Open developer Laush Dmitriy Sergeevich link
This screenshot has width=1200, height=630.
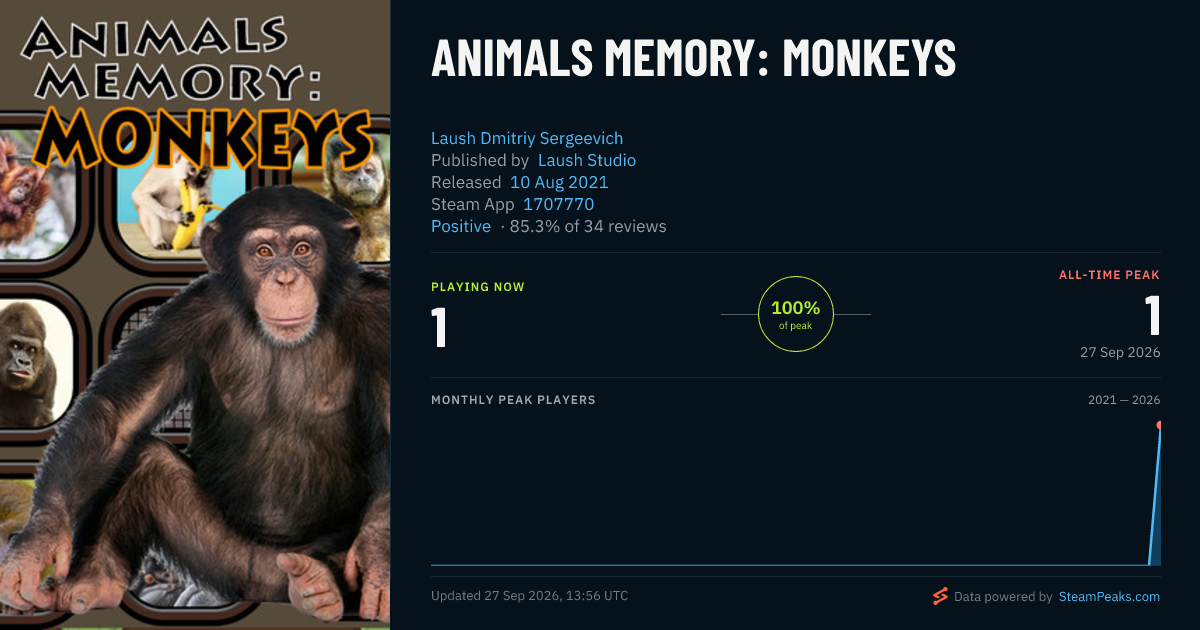coord(527,138)
